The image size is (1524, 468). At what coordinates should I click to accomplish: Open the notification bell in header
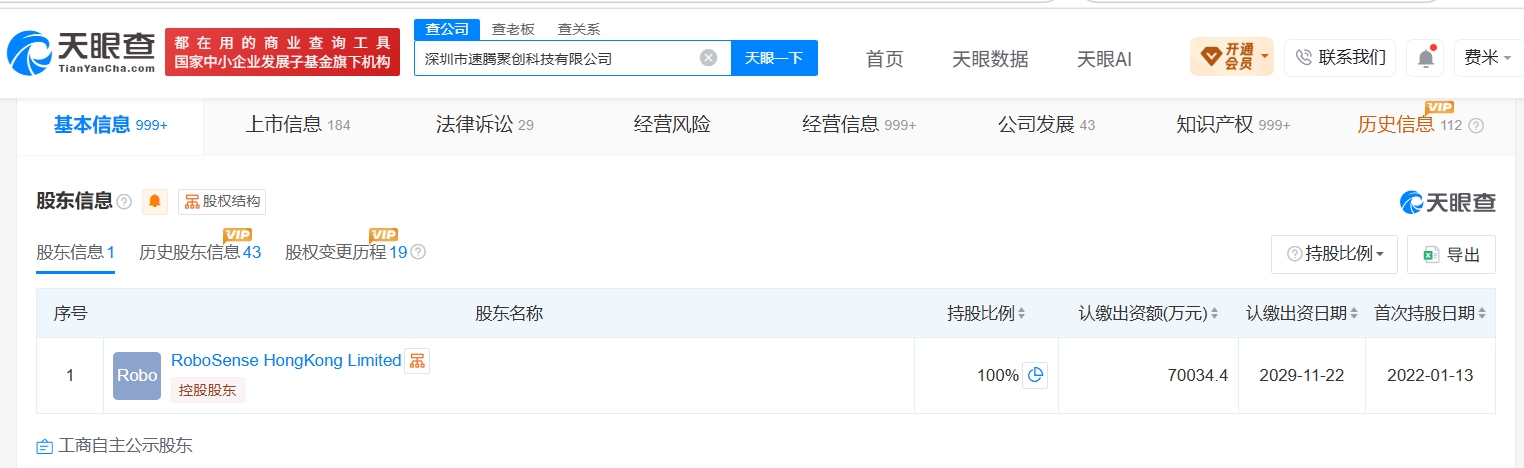(x=1425, y=58)
